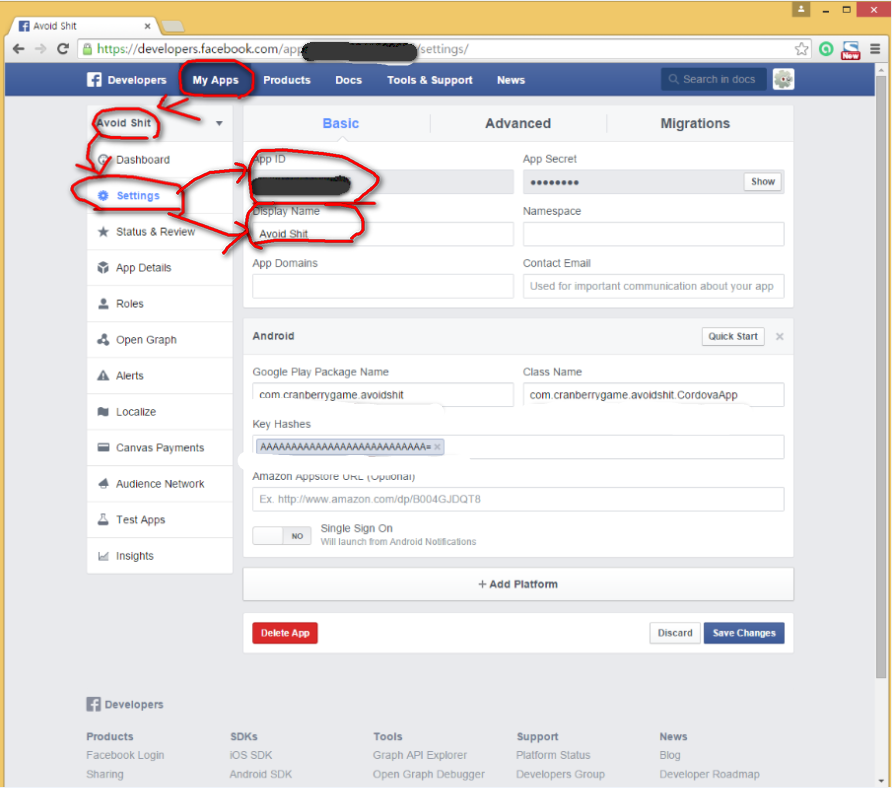
Task: Click the Search in docs field
Action: coord(713,79)
